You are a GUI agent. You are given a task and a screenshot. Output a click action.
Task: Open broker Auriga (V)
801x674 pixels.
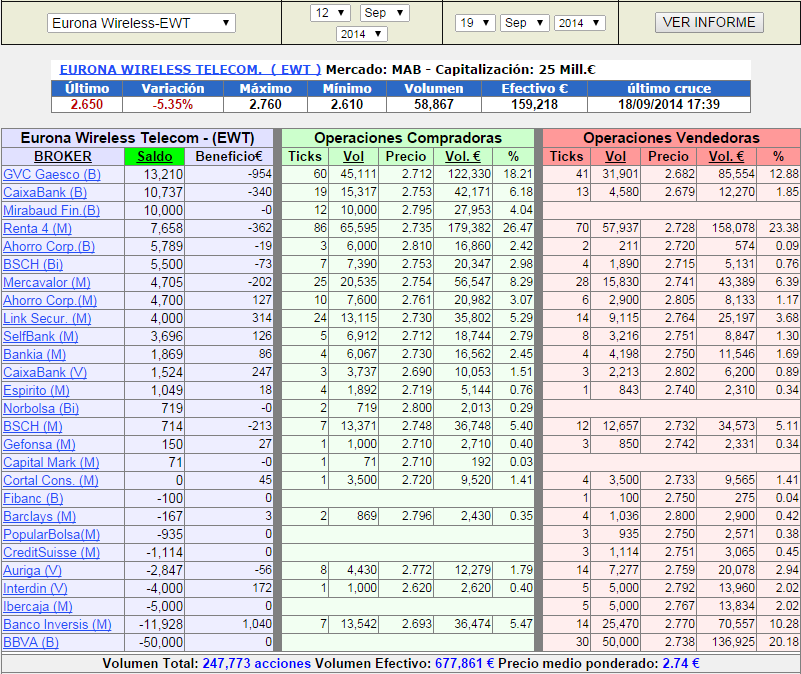point(32,570)
